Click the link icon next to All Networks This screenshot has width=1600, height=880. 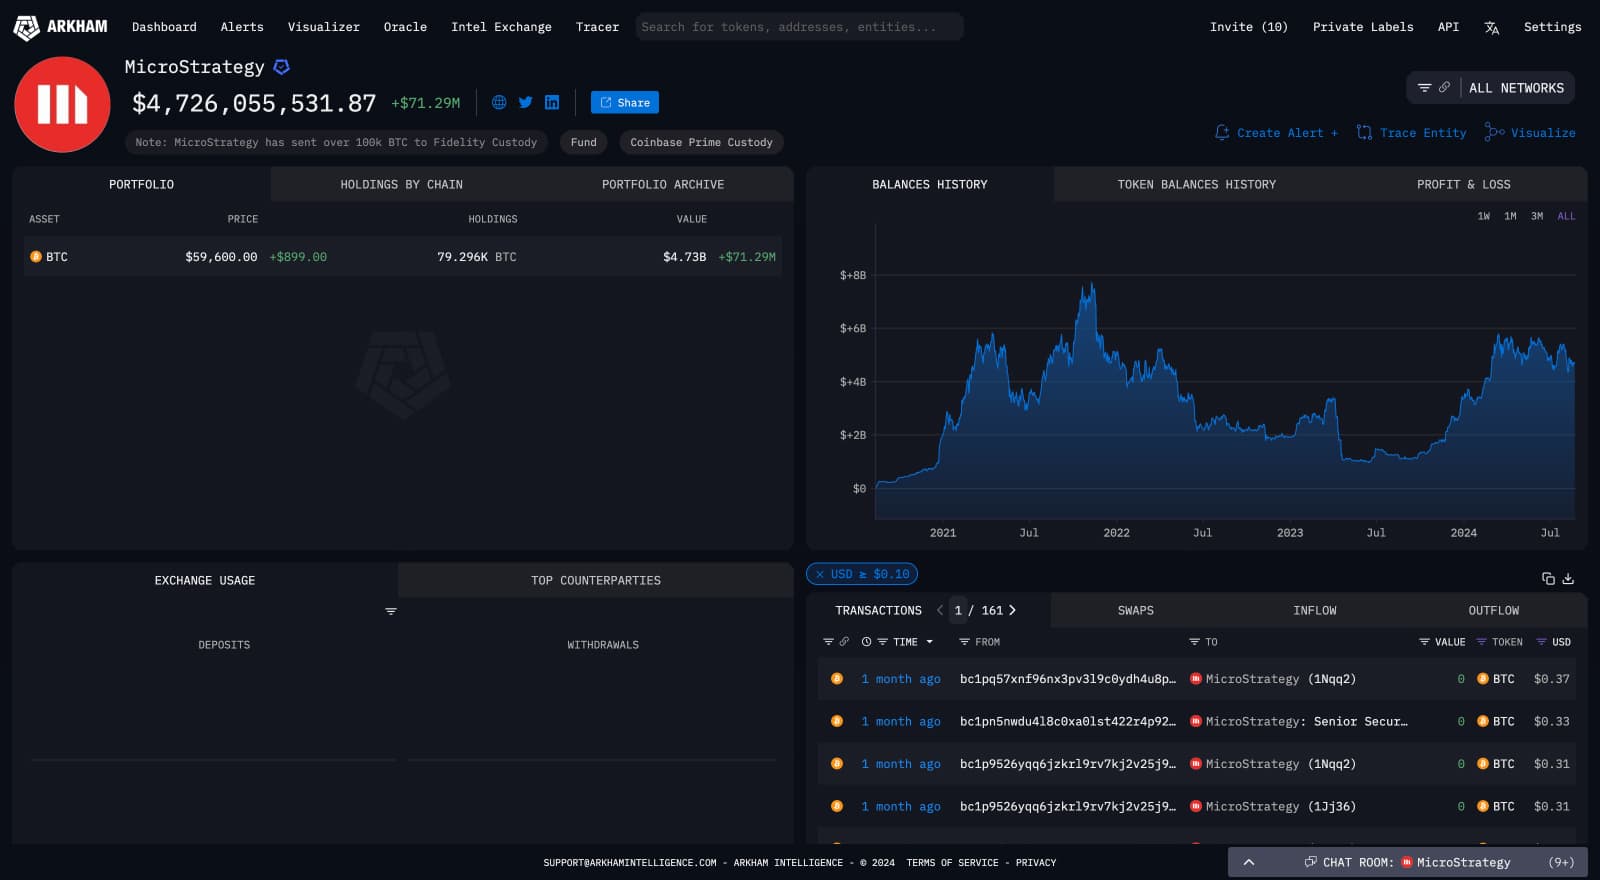(x=1444, y=88)
